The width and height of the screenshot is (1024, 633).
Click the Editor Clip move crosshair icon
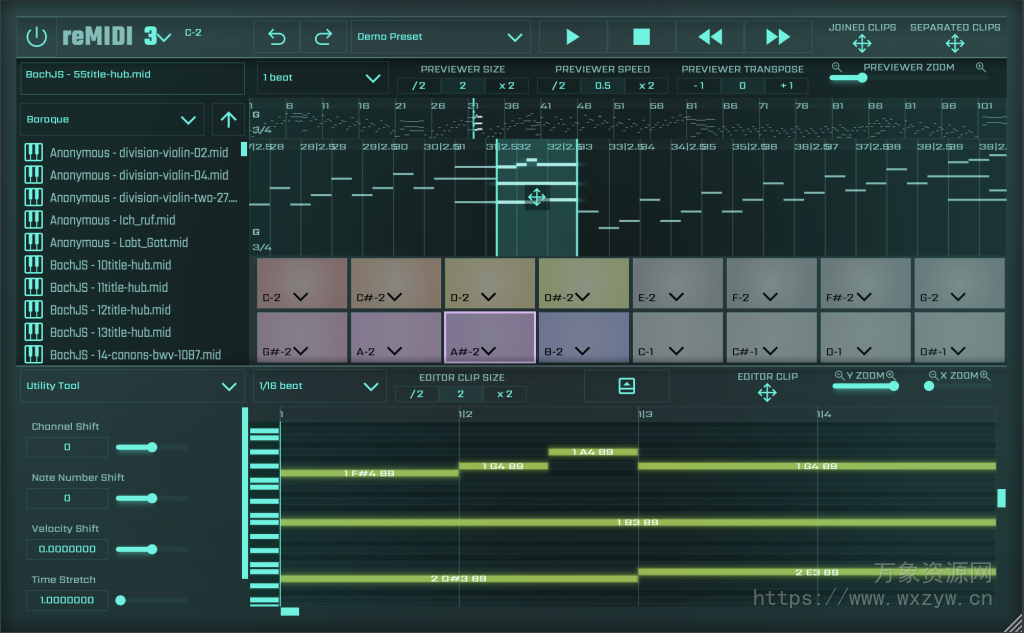tap(766, 393)
